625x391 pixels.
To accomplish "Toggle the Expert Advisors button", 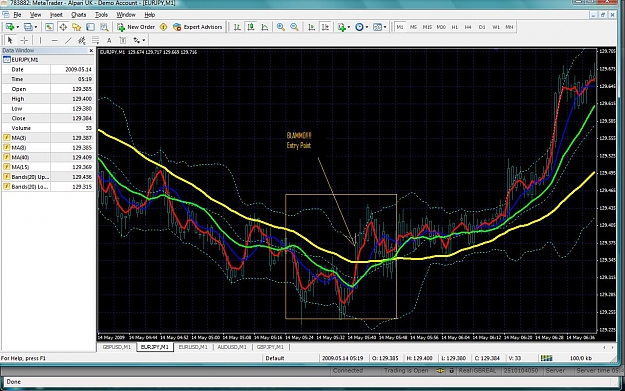I will pos(198,27).
